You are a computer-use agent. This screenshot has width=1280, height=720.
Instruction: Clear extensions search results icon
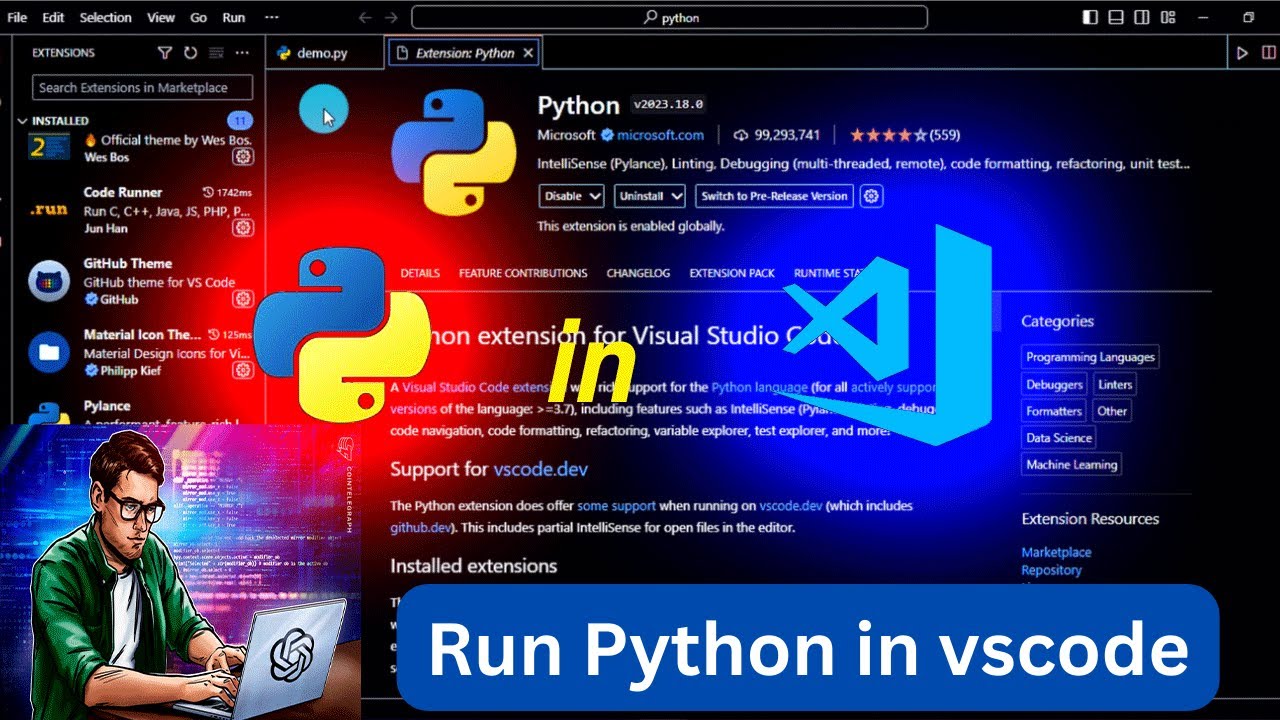(x=215, y=53)
